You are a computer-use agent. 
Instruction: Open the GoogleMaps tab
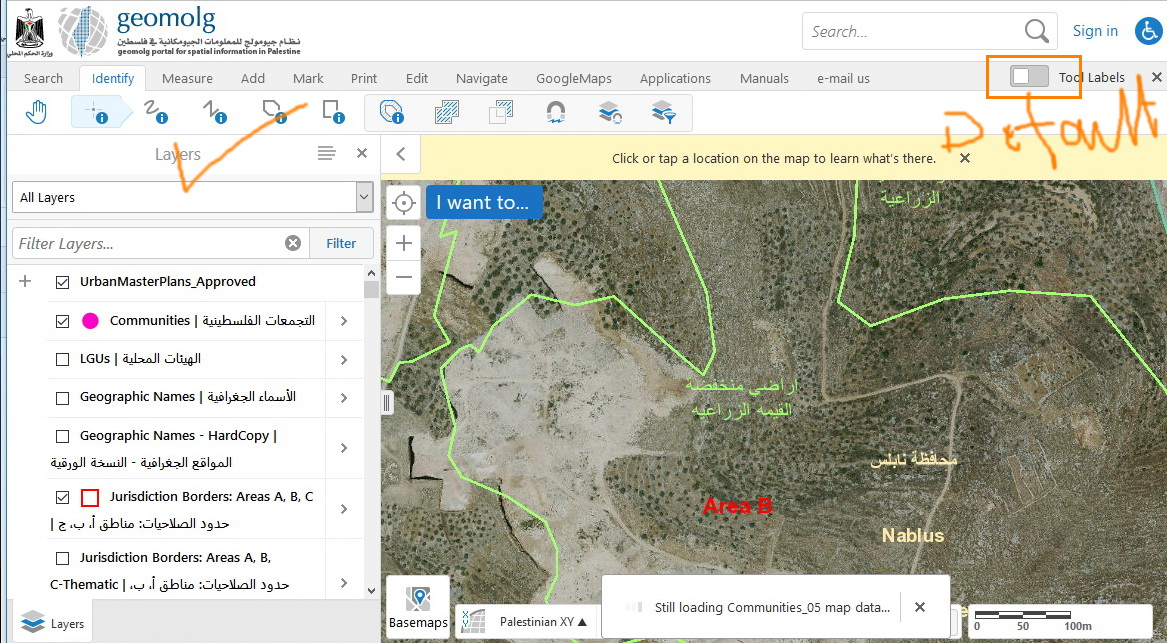(x=574, y=78)
